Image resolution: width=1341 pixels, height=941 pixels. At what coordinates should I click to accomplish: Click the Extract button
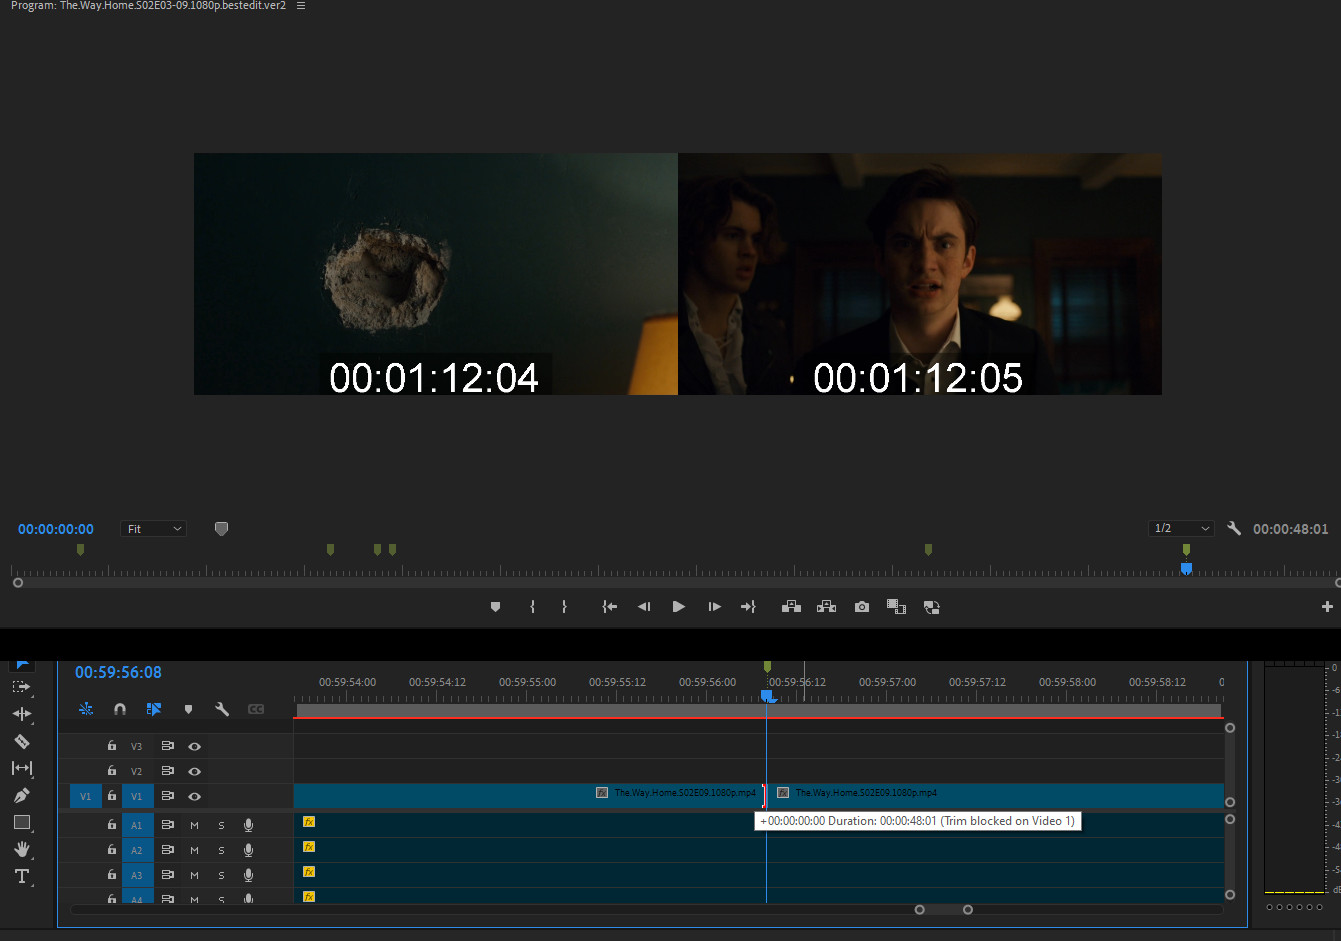coord(826,607)
